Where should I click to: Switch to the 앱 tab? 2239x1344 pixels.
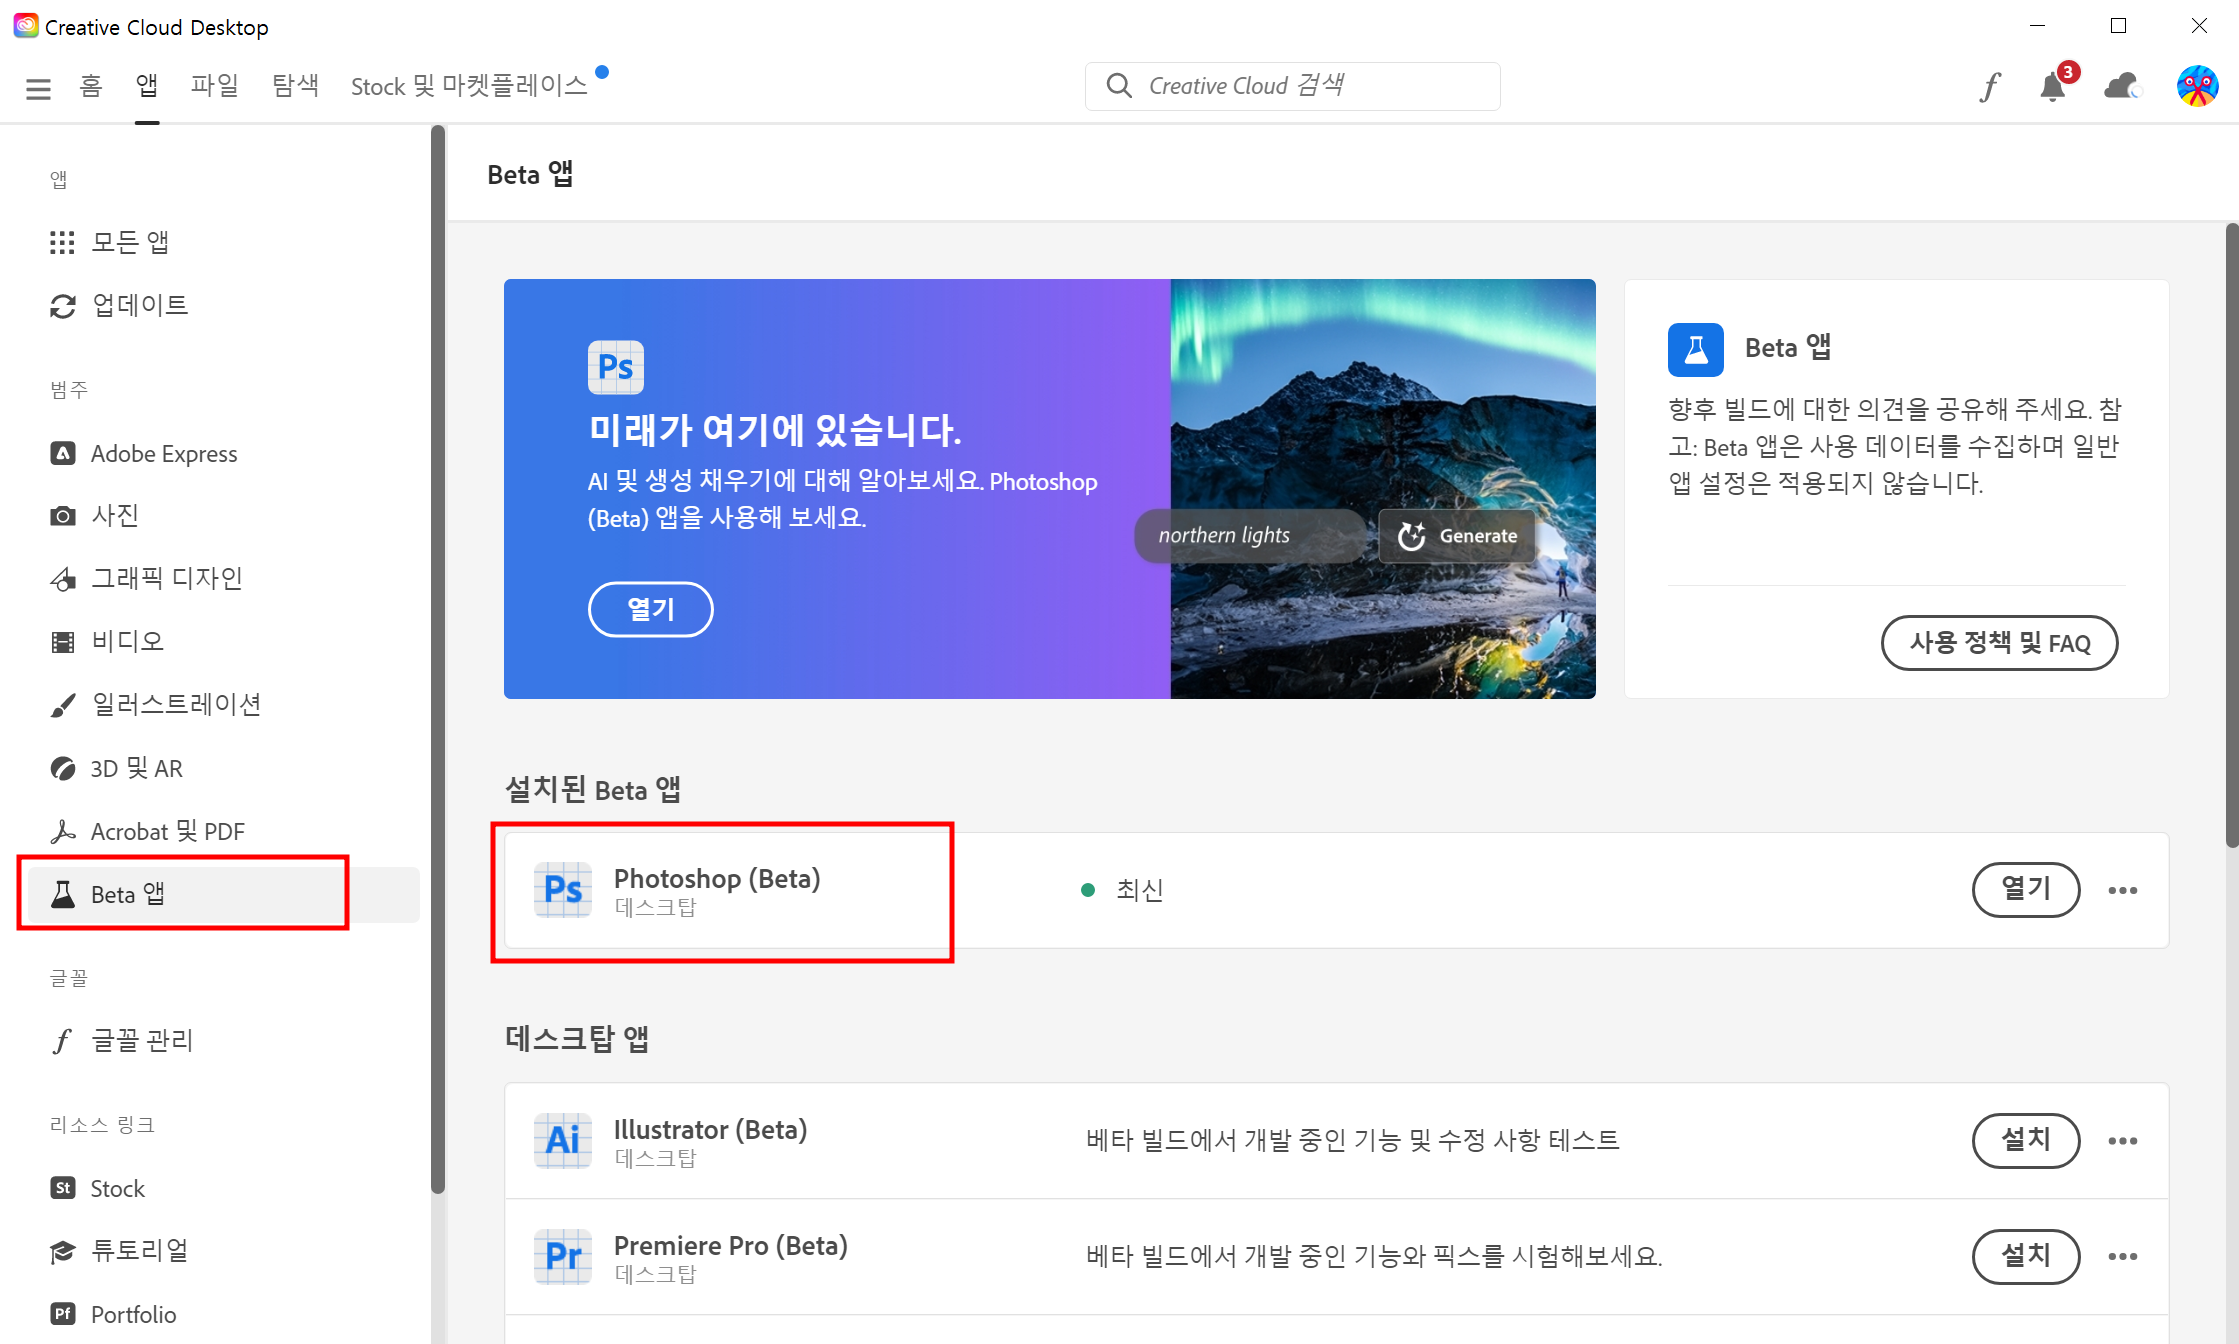[147, 86]
